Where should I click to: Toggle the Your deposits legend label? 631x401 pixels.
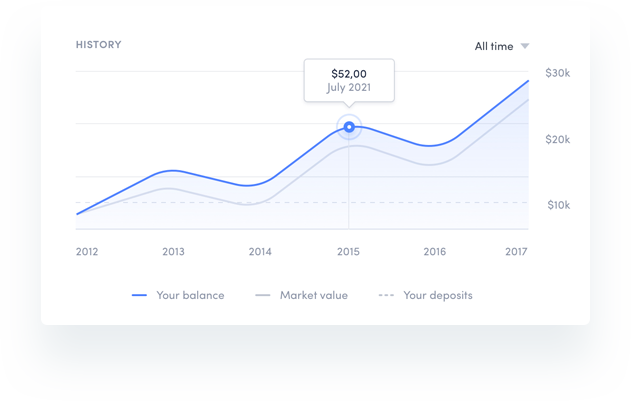[438, 295]
